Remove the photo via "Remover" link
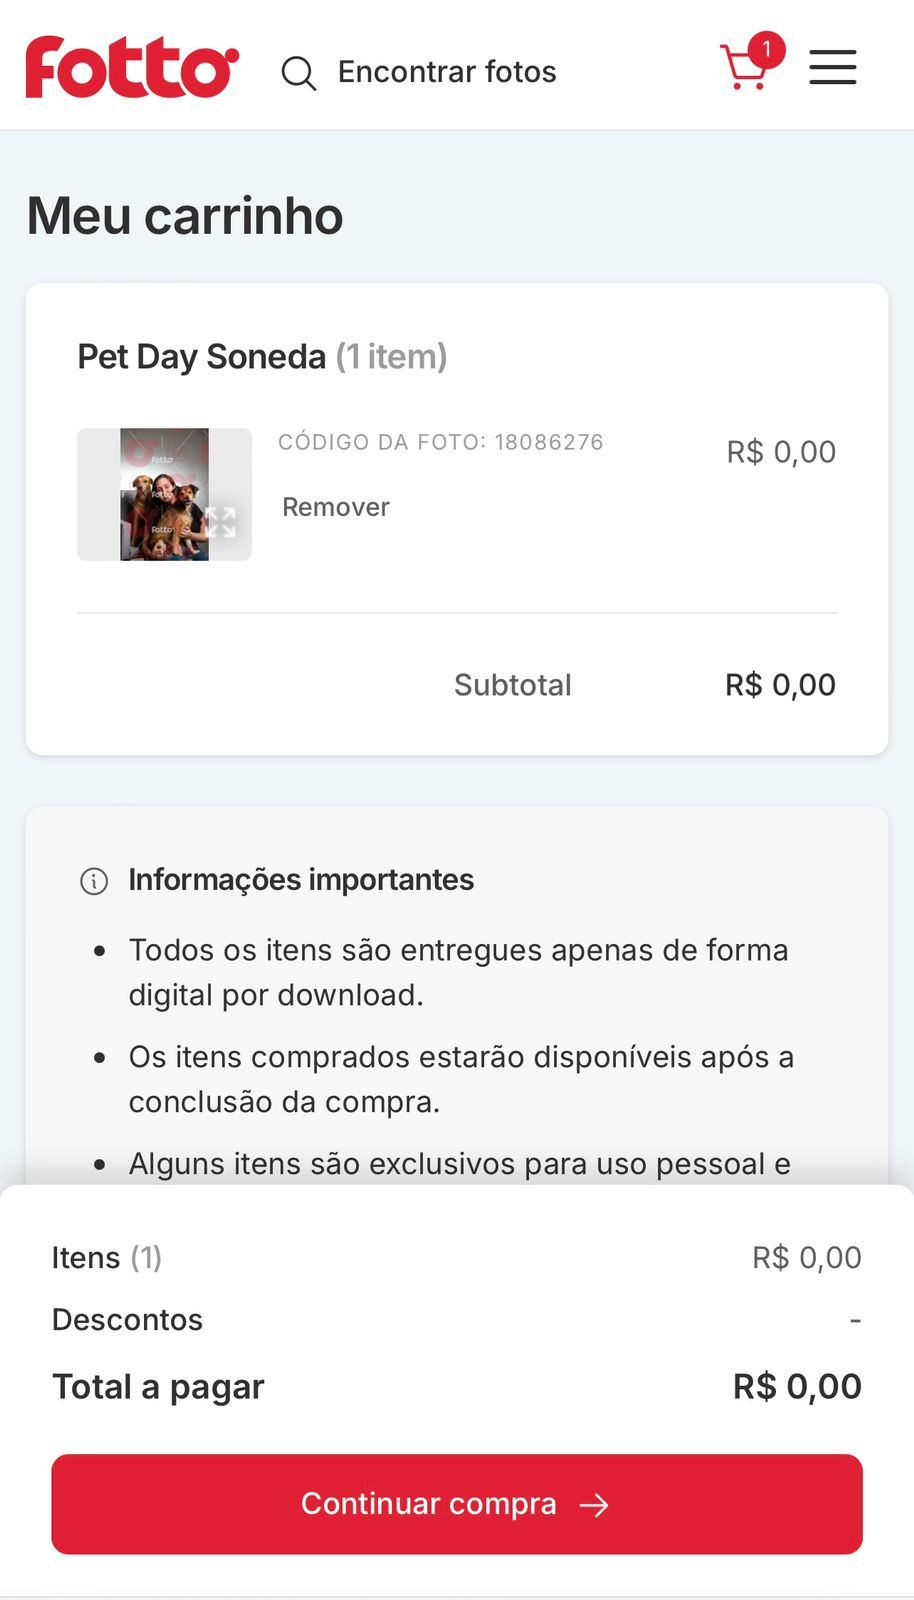 coord(336,507)
